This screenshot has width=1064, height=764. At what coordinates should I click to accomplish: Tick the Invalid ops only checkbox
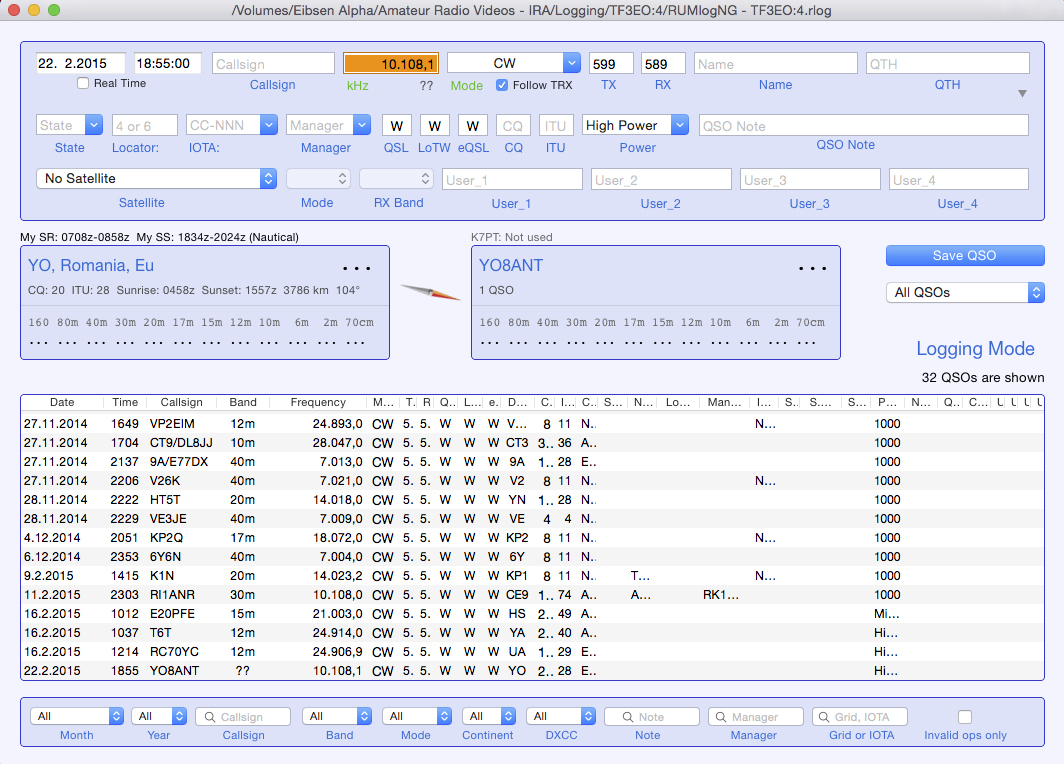tap(965, 717)
